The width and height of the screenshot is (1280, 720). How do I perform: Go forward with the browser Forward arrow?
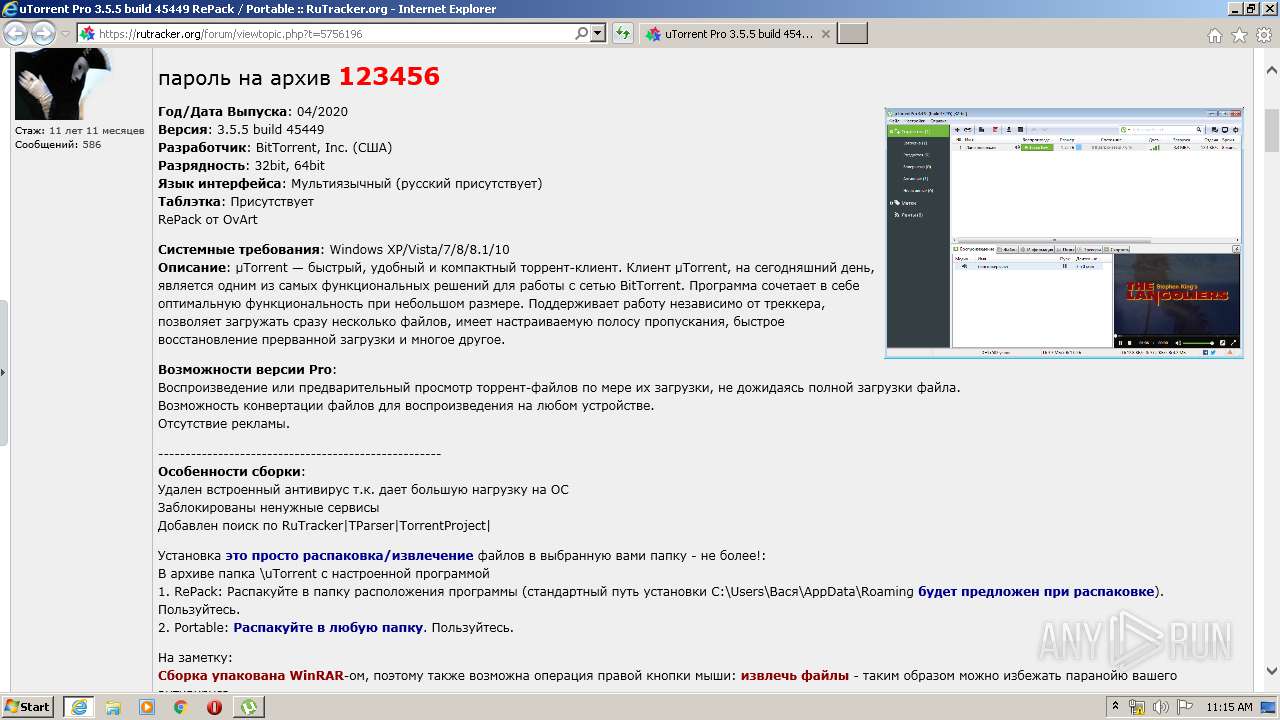coord(43,34)
